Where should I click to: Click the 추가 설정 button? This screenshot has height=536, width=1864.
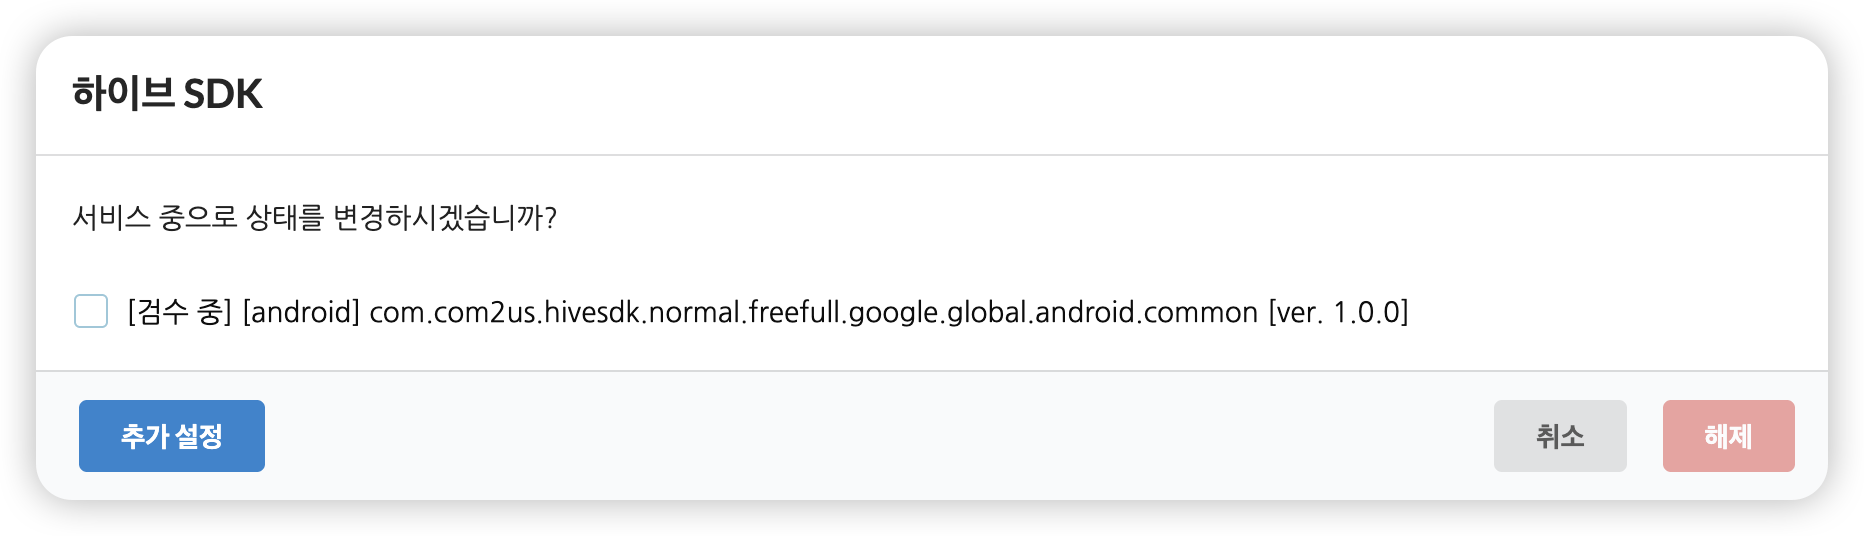click(172, 436)
